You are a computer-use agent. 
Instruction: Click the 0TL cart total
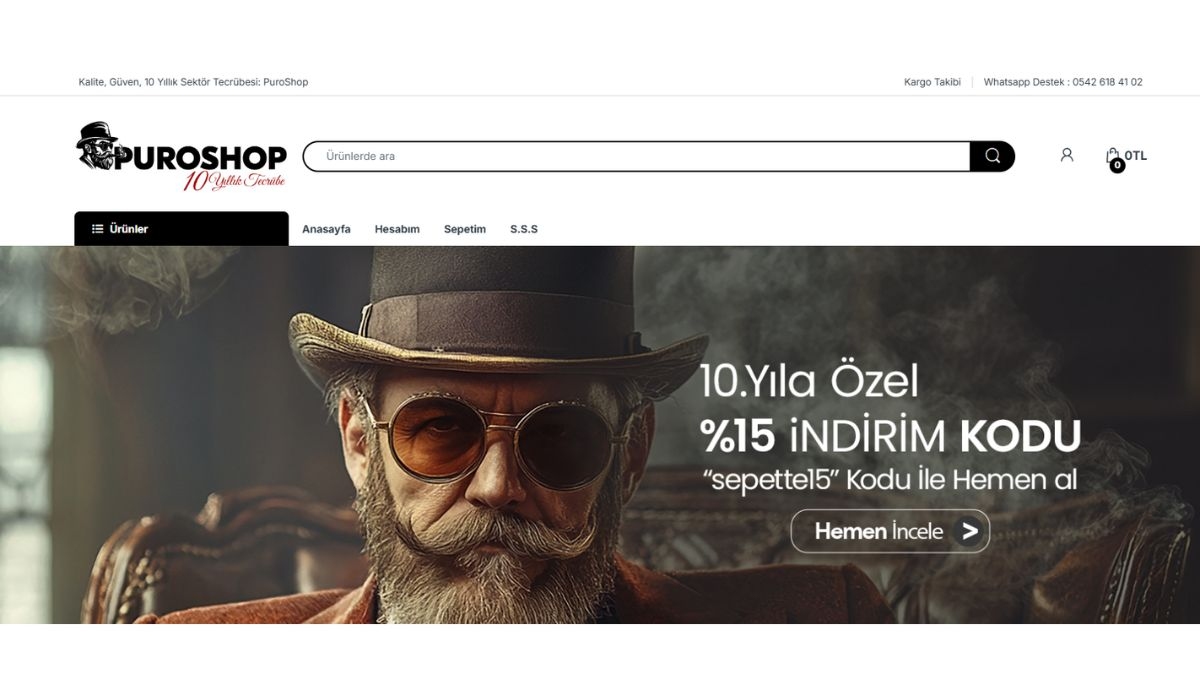click(1136, 155)
